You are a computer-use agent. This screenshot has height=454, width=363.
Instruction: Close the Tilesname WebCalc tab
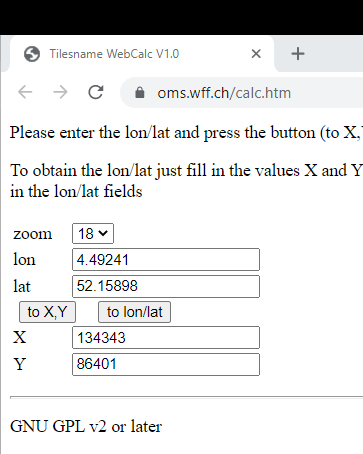[x=256, y=54]
